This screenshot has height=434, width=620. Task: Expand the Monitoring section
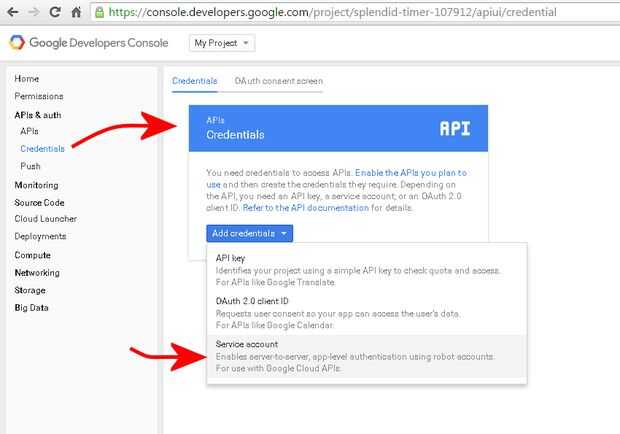pos(36,185)
